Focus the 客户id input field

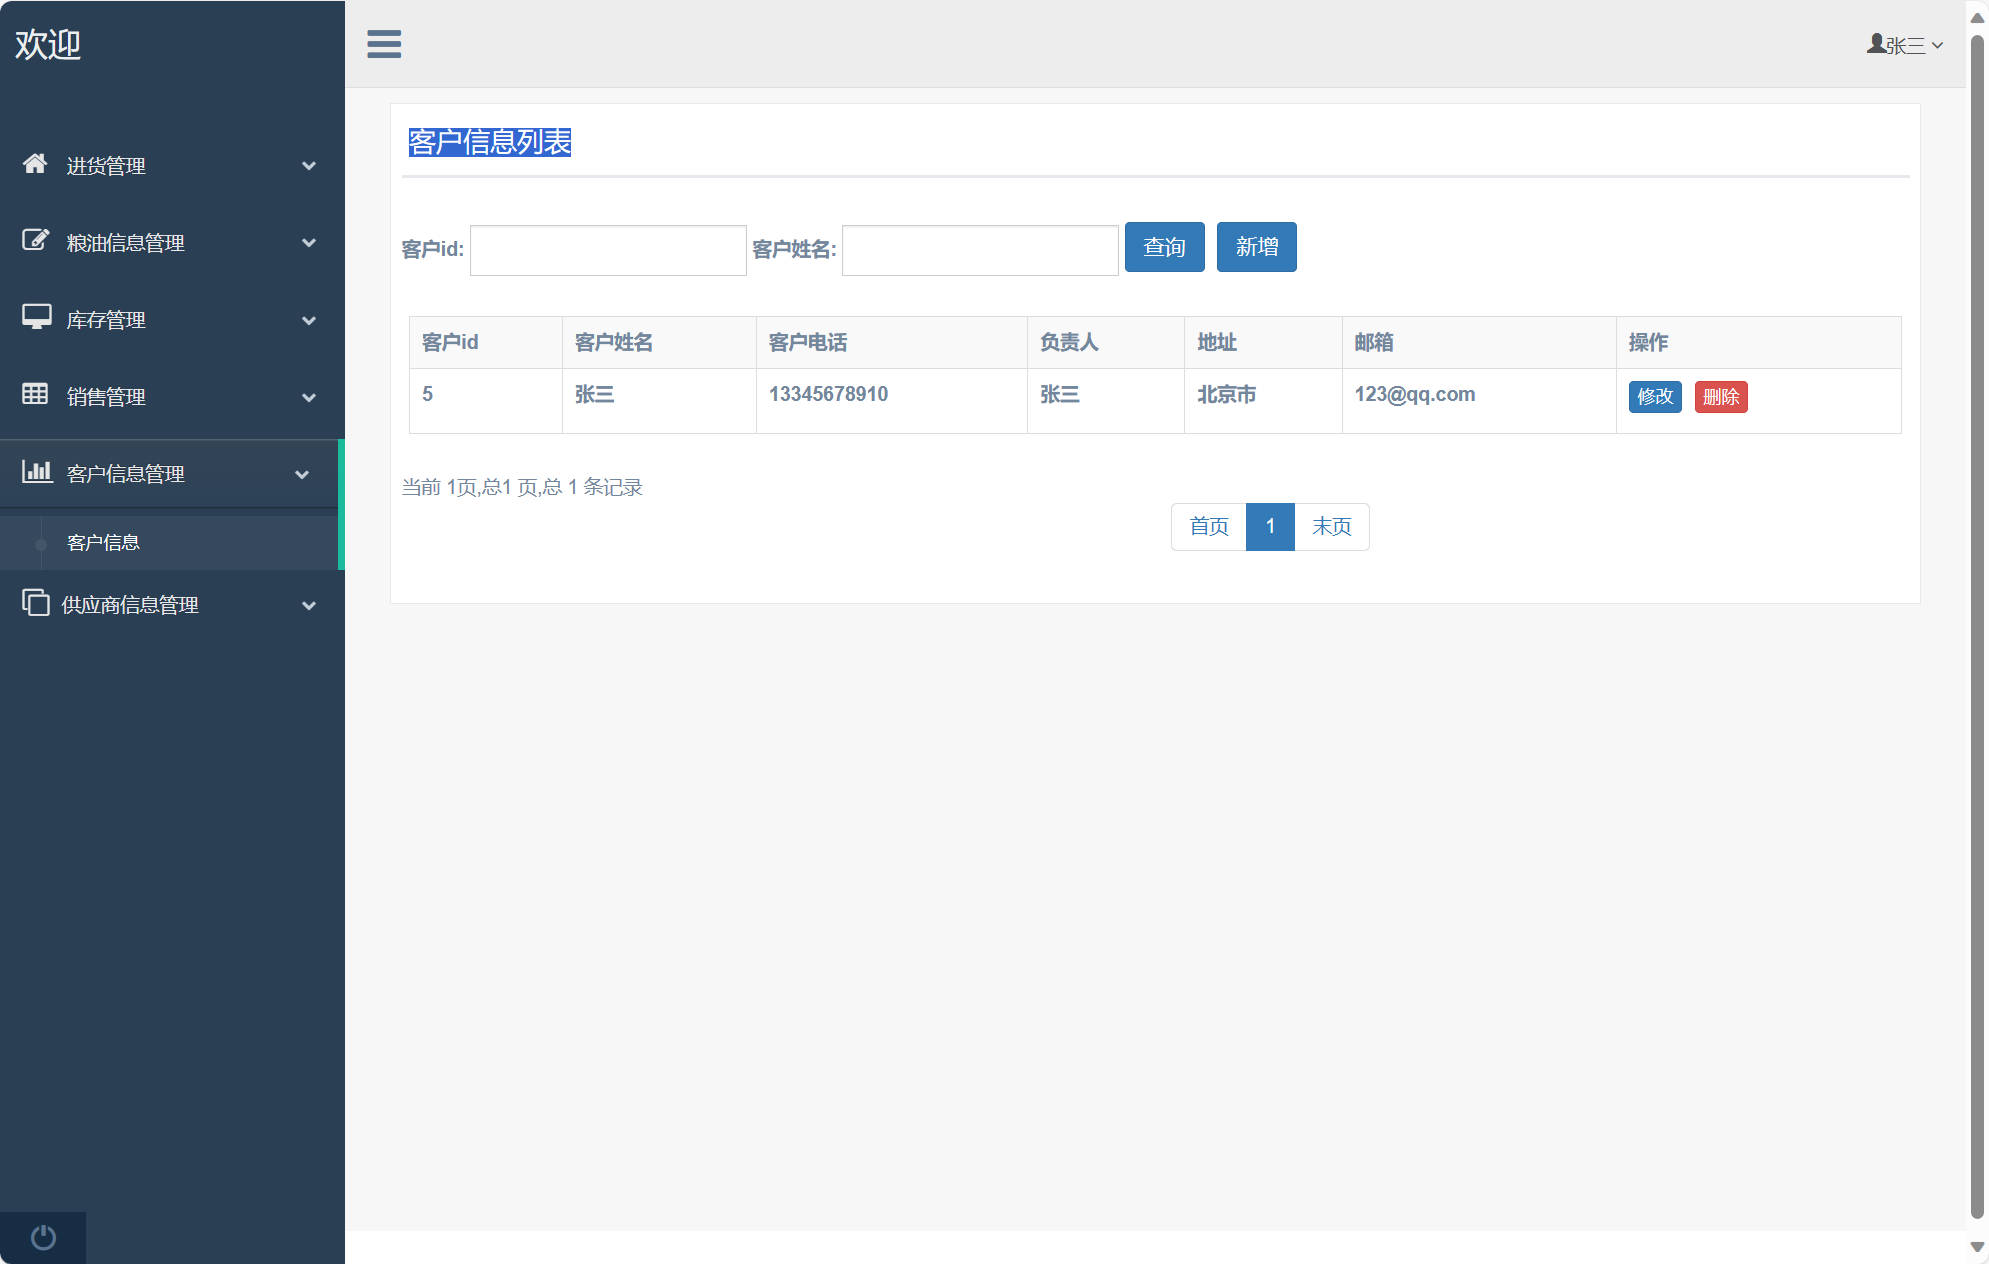608,250
